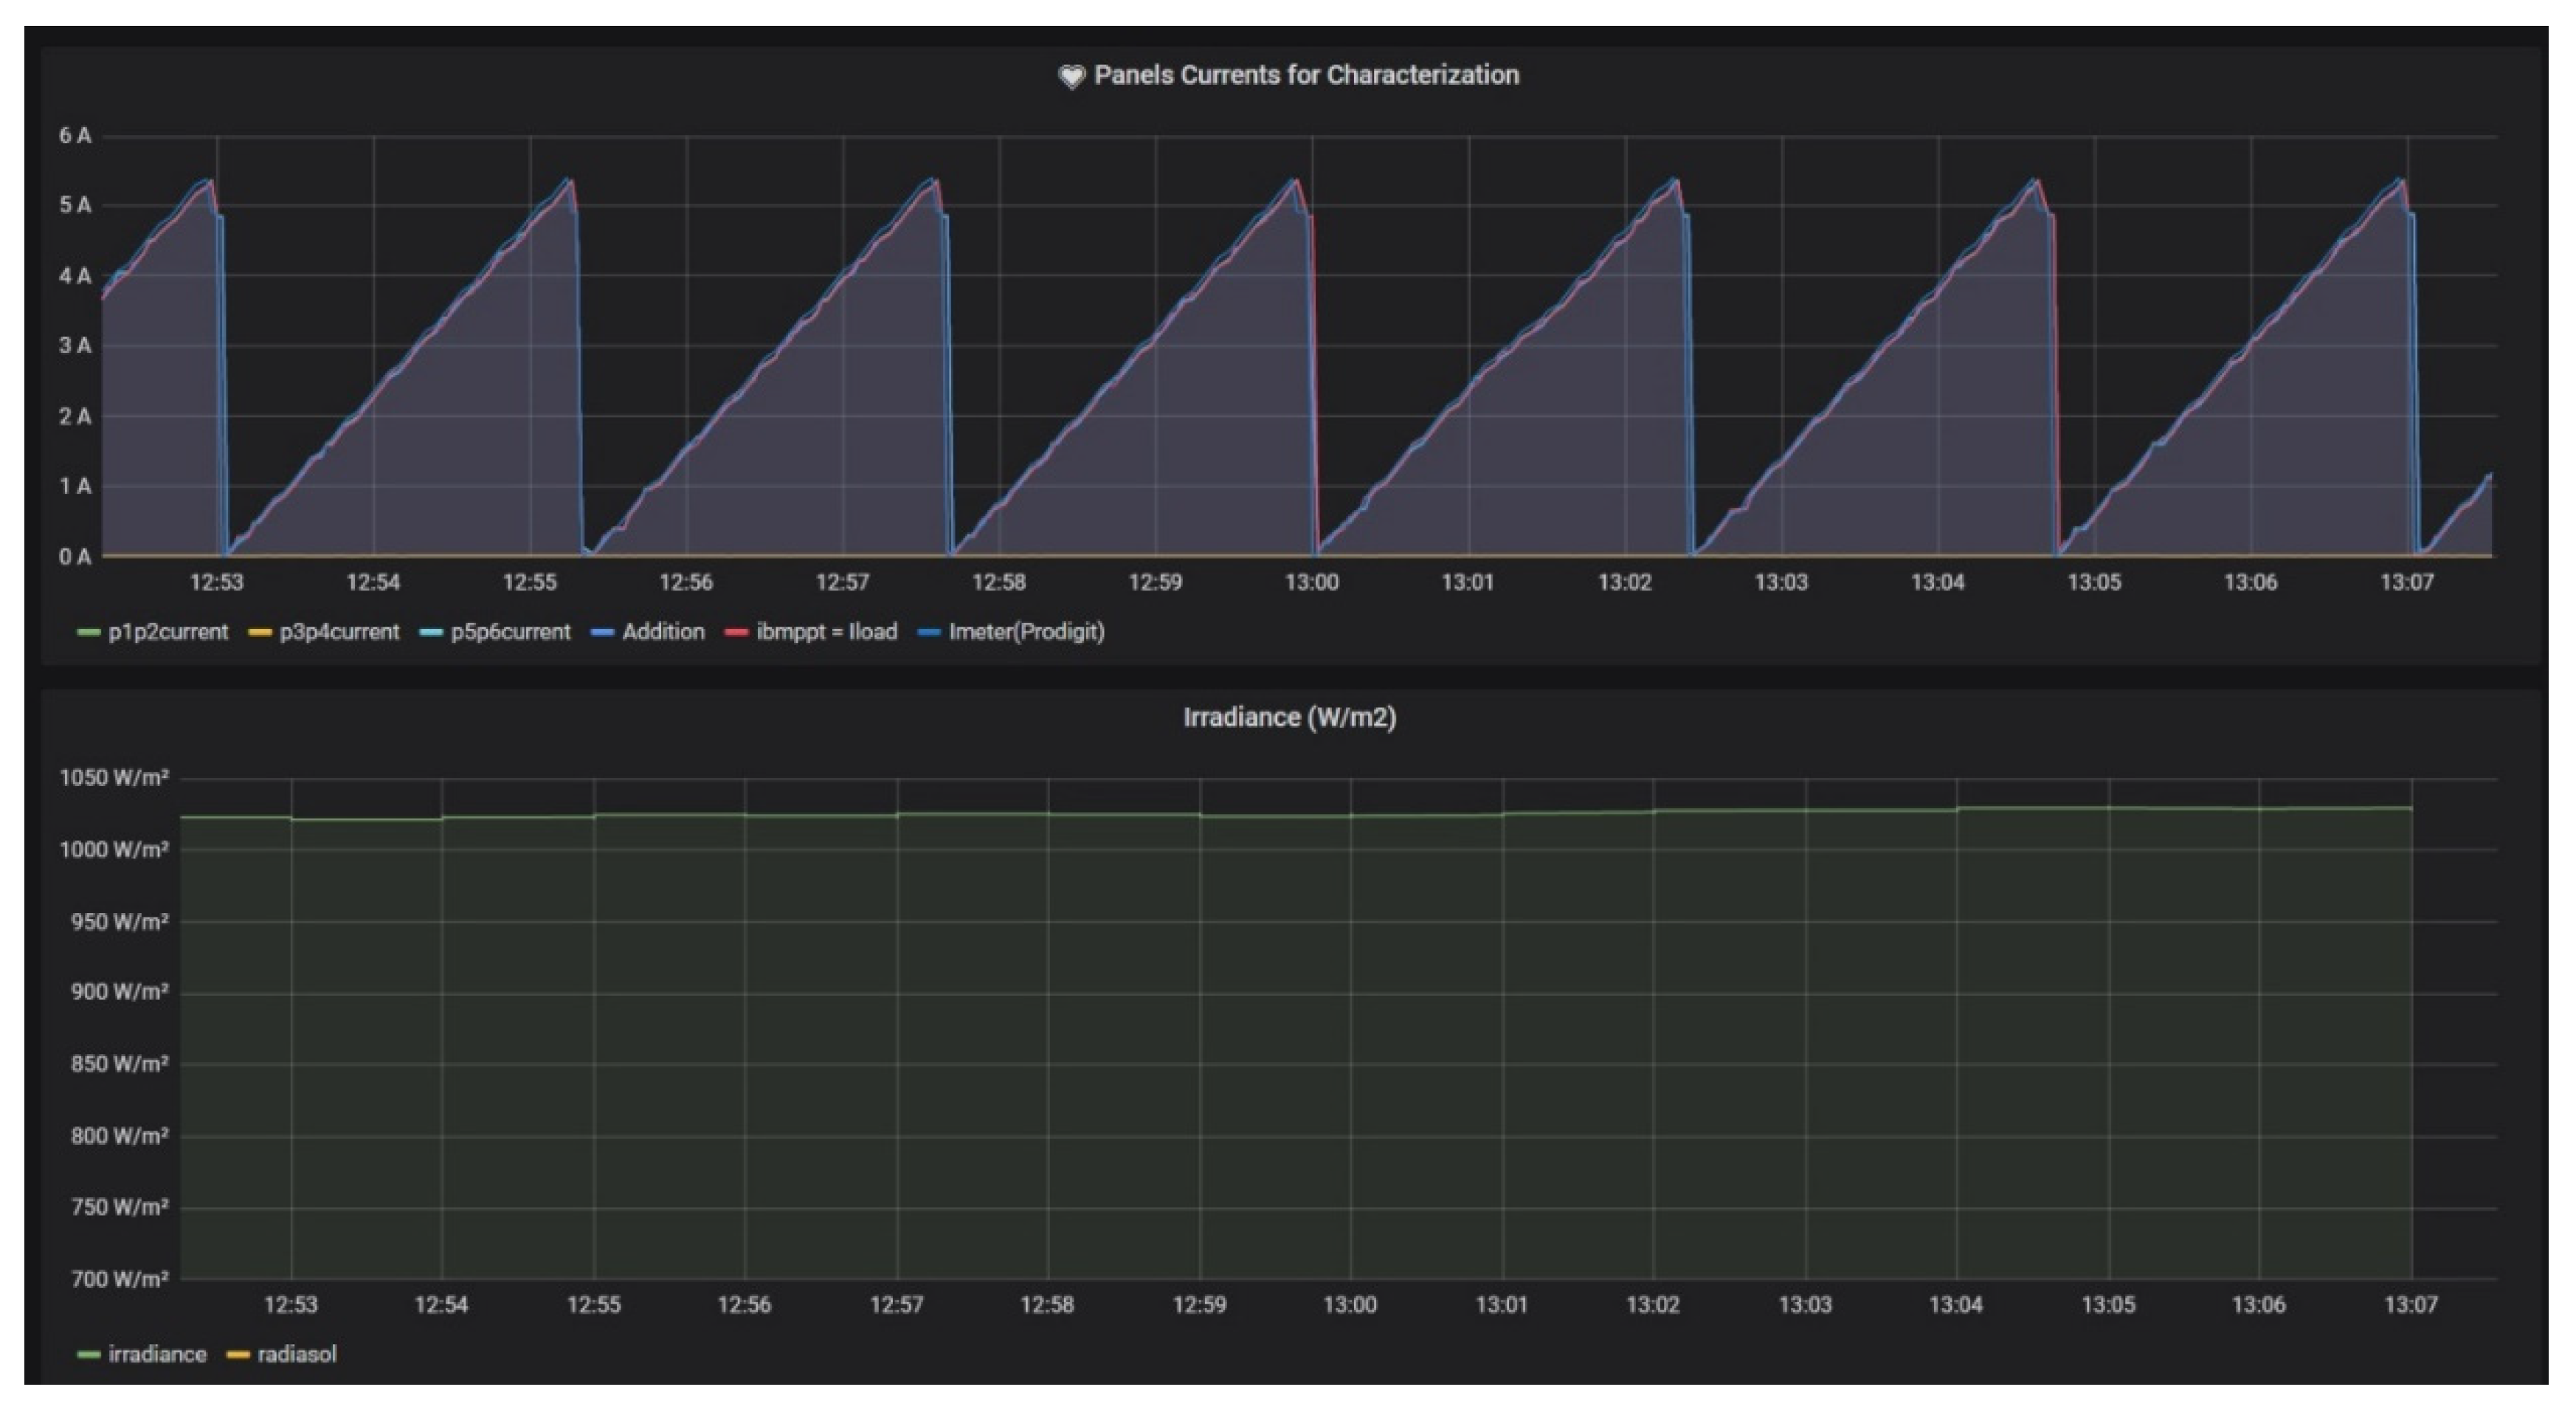The image size is (2576, 1415).
Task: Click the blue Addition color swatch
Action: coord(602,633)
